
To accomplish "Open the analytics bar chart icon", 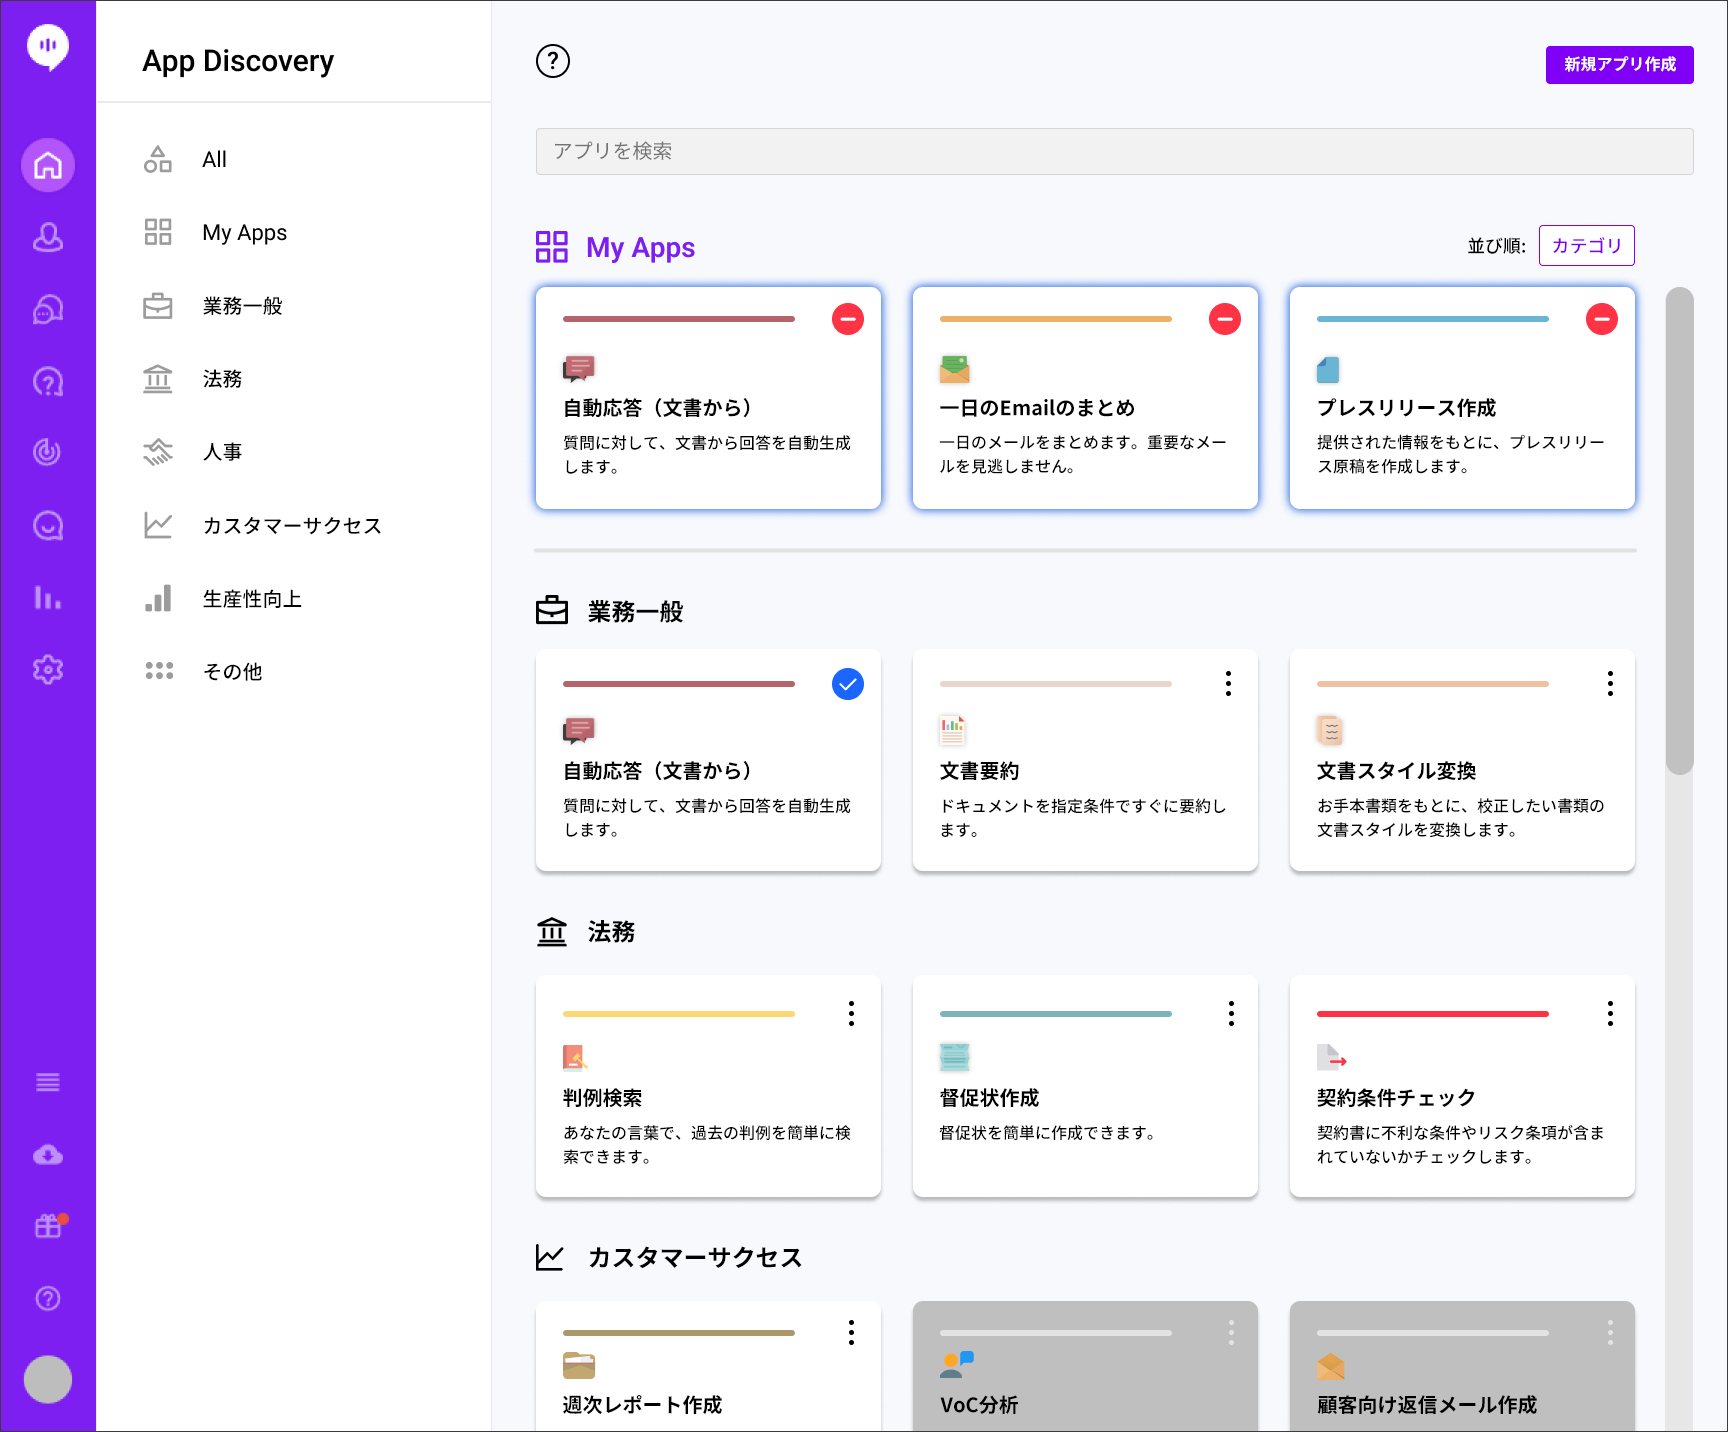I will (x=47, y=598).
